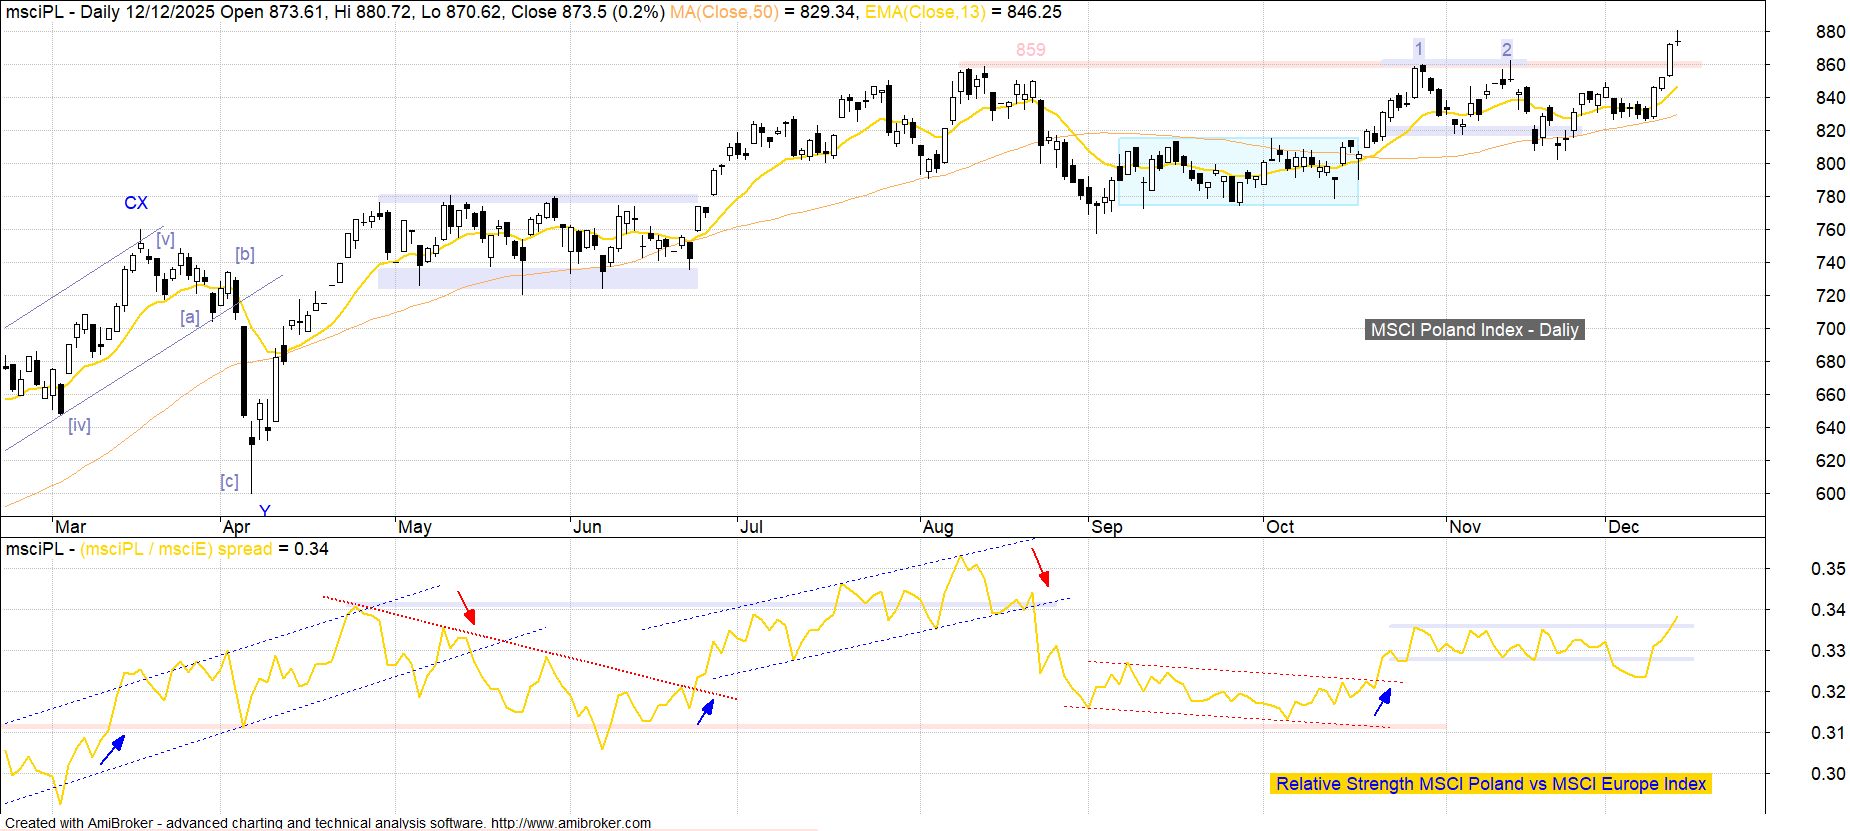This screenshot has height=831, width=1850.
Task: Select the CX wave label
Action: click(x=136, y=203)
